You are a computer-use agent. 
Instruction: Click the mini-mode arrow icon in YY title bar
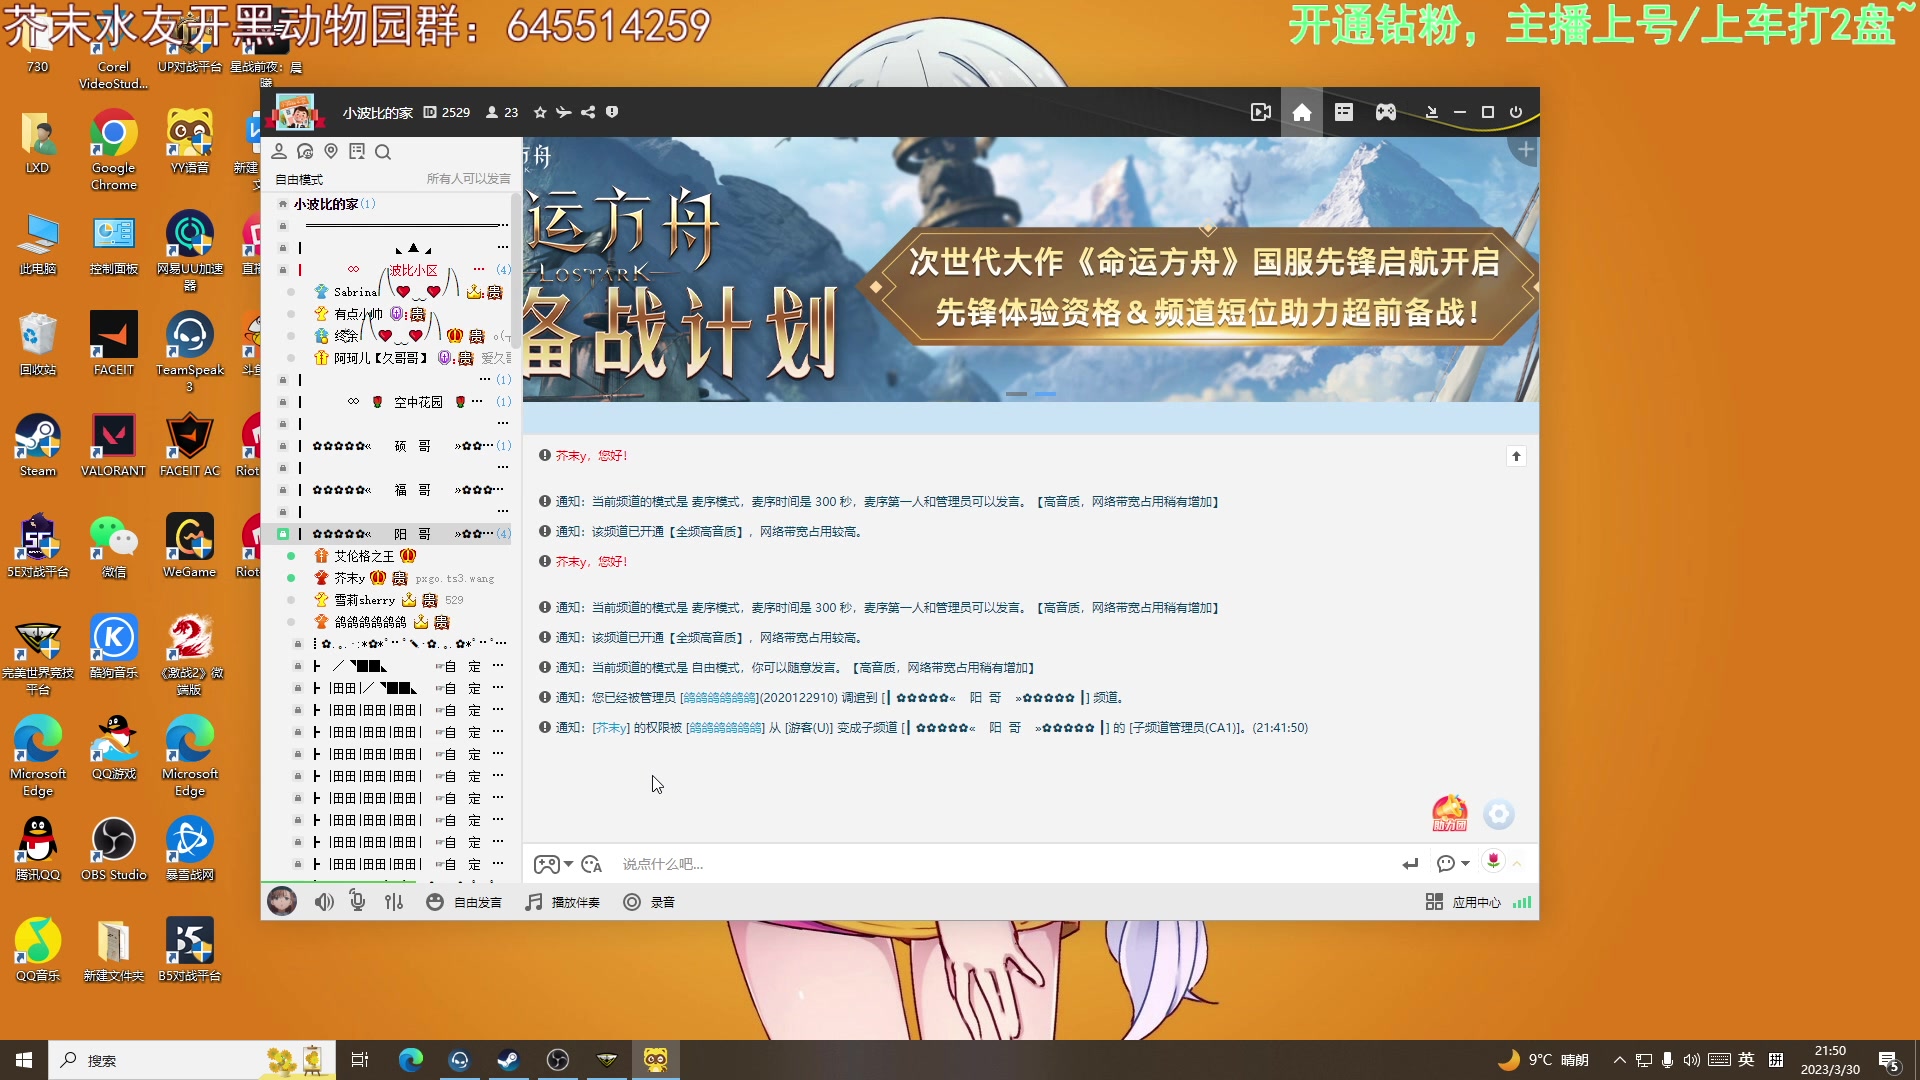[1432, 112]
